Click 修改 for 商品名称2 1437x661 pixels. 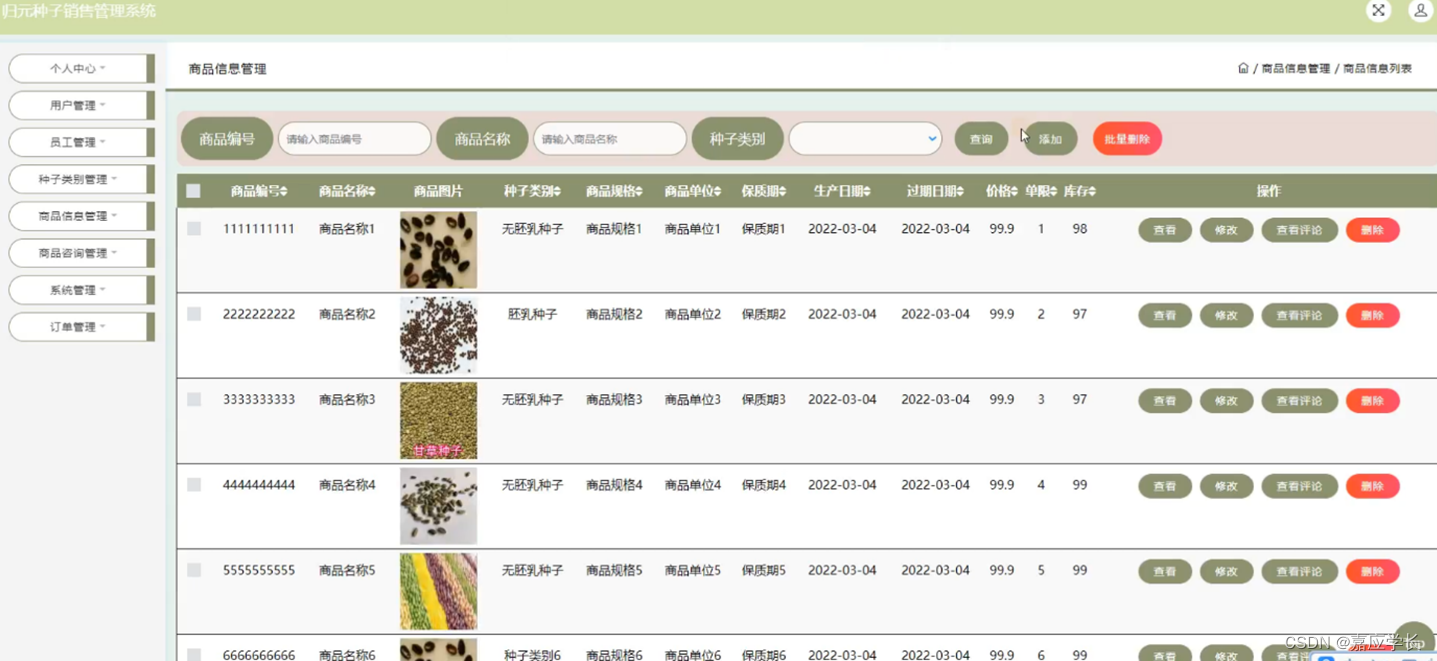tap(1226, 315)
